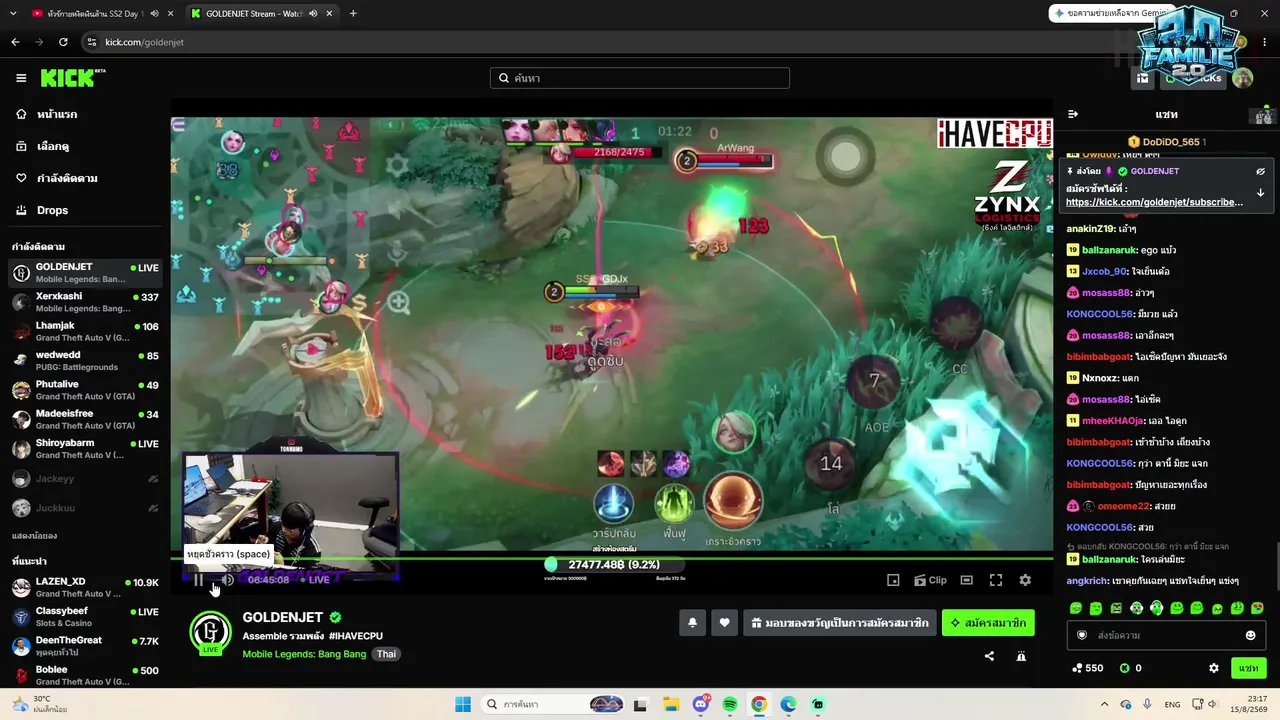Switch to the YouTube browser tab
1280x720 pixels.
pyautogui.click(x=95, y=14)
